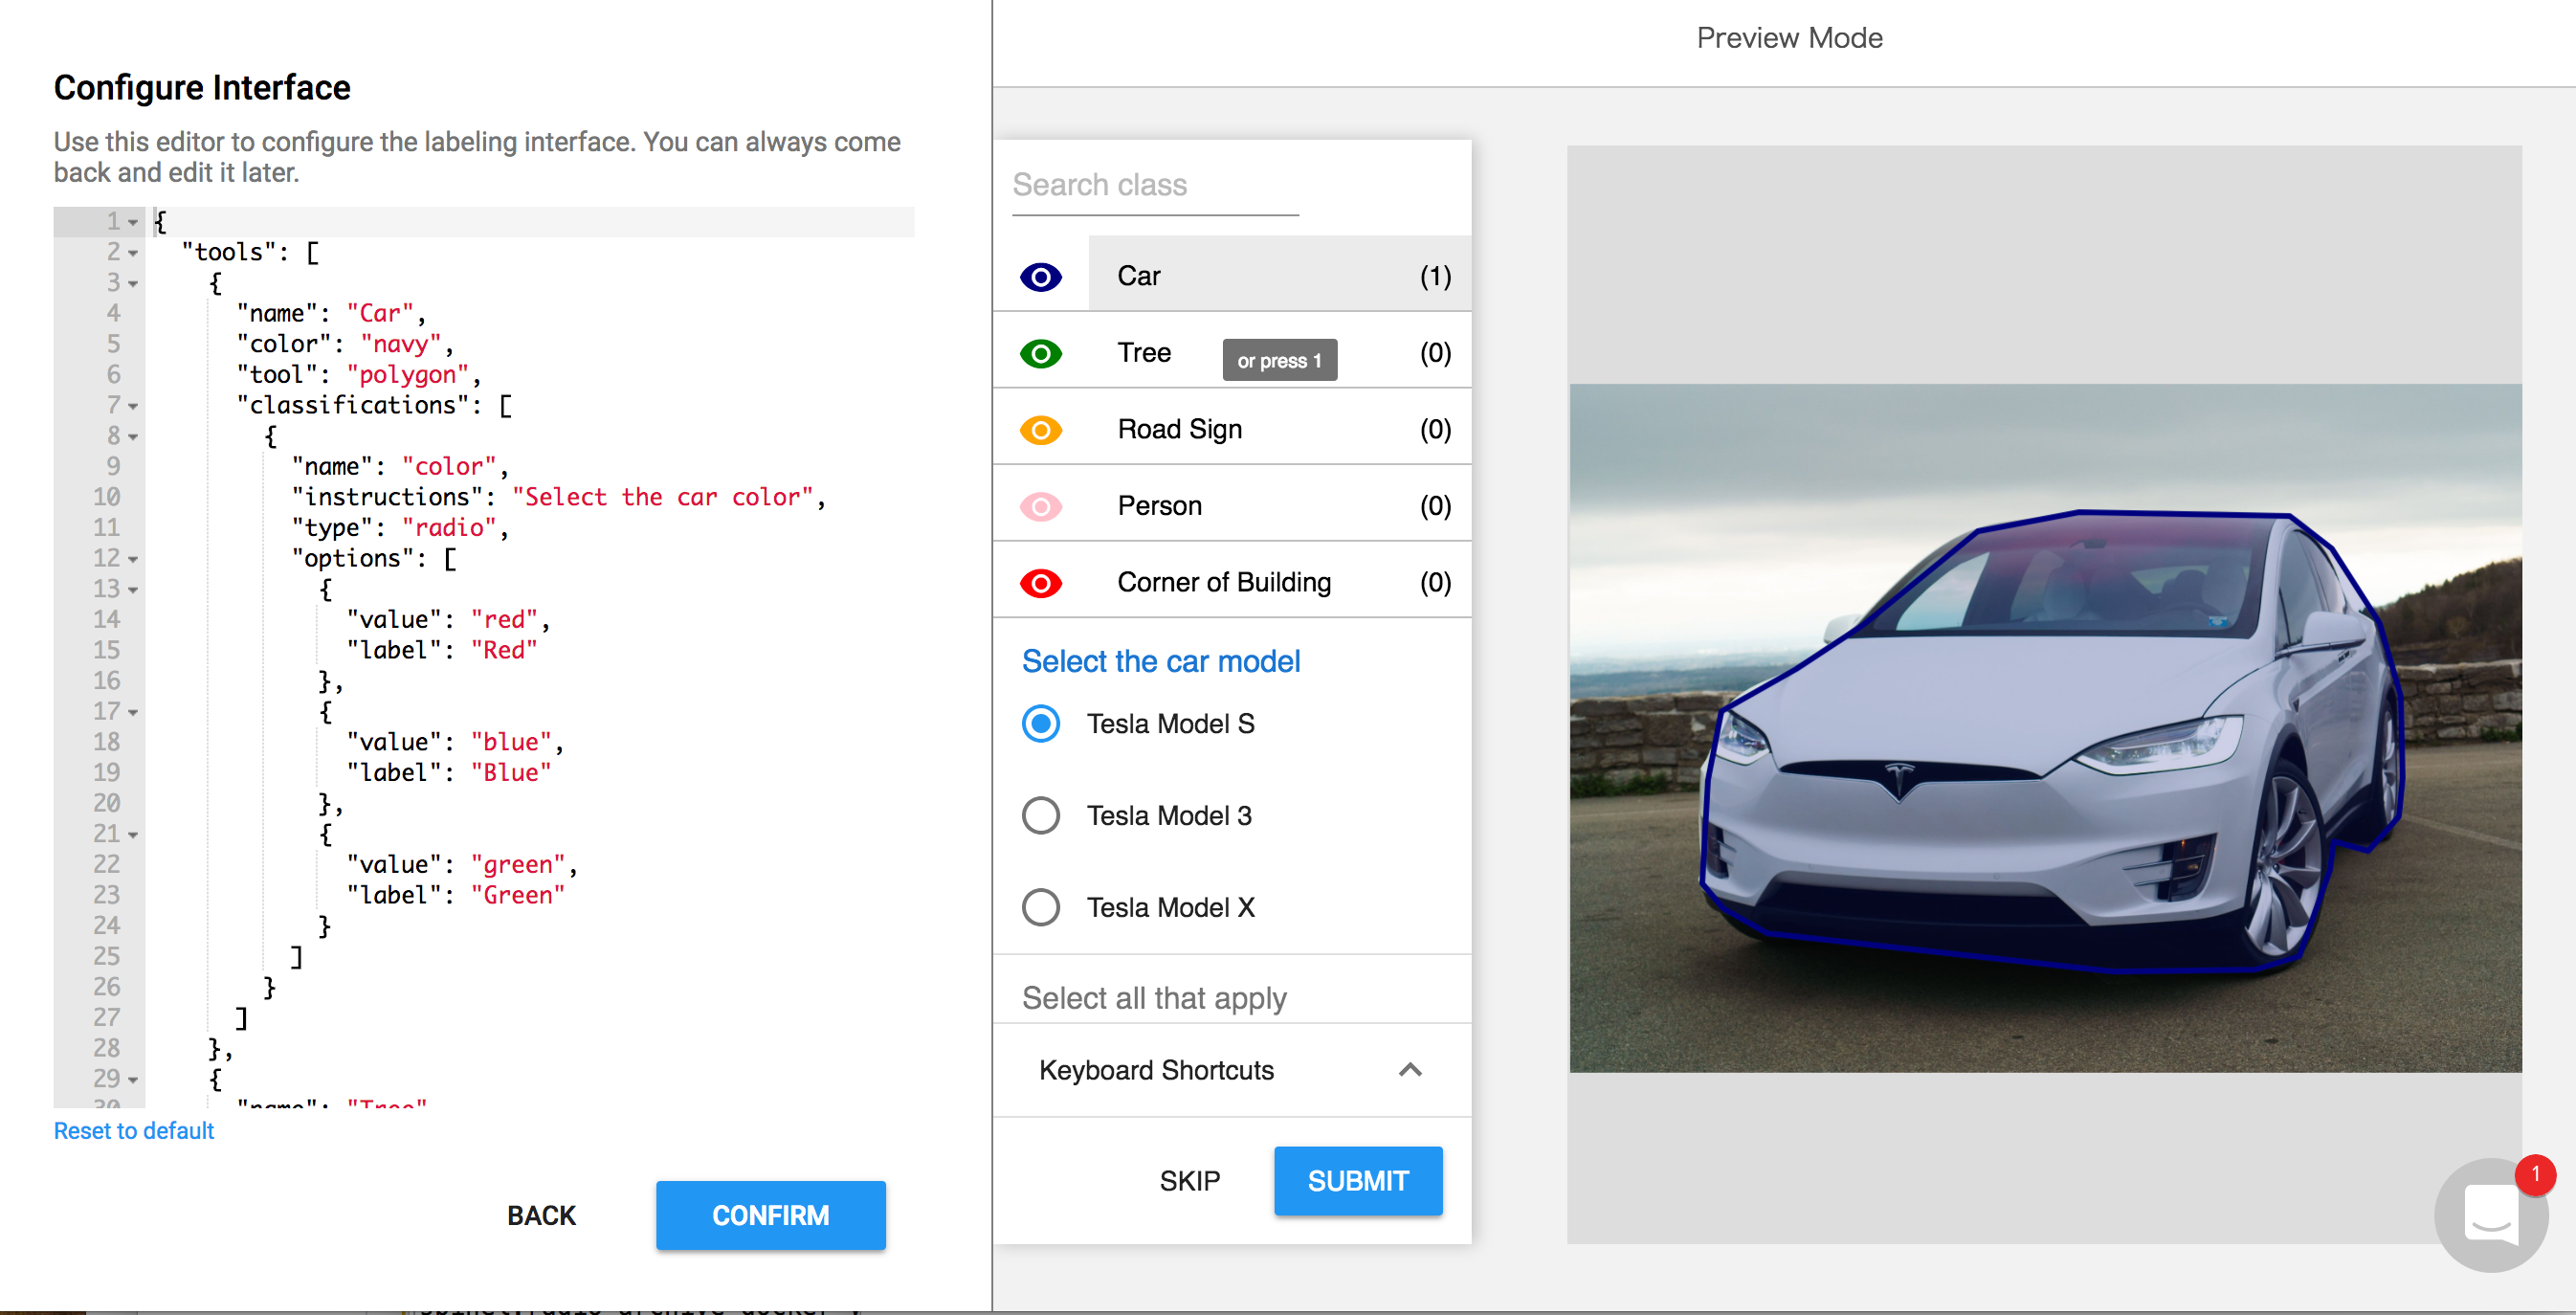Click the SUBMIT button
2576x1315 pixels.
pyautogui.click(x=1357, y=1181)
